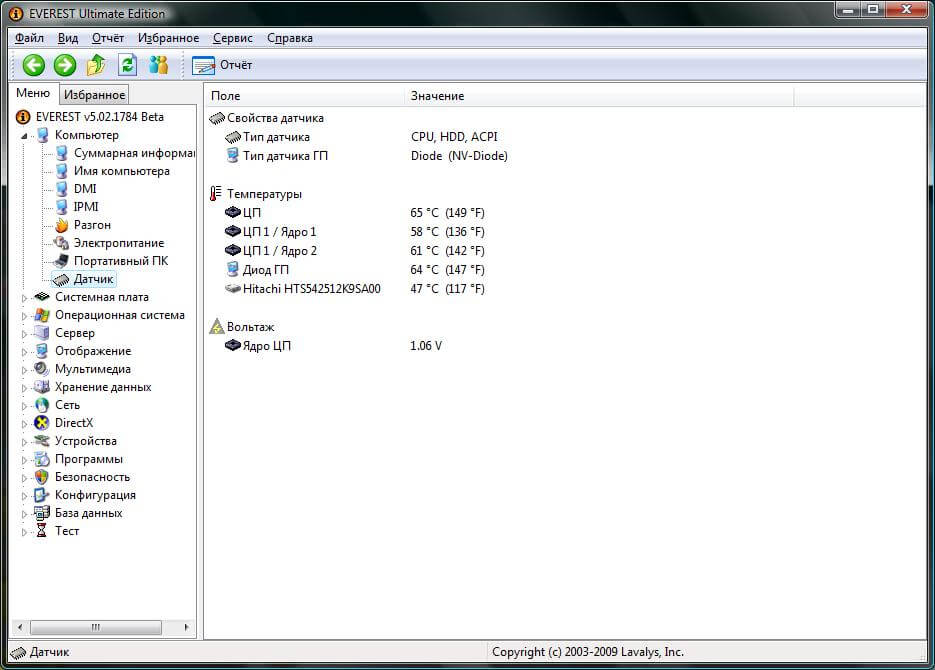
Task: Click the Refresh toolbar icon
Action: pos(127,65)
